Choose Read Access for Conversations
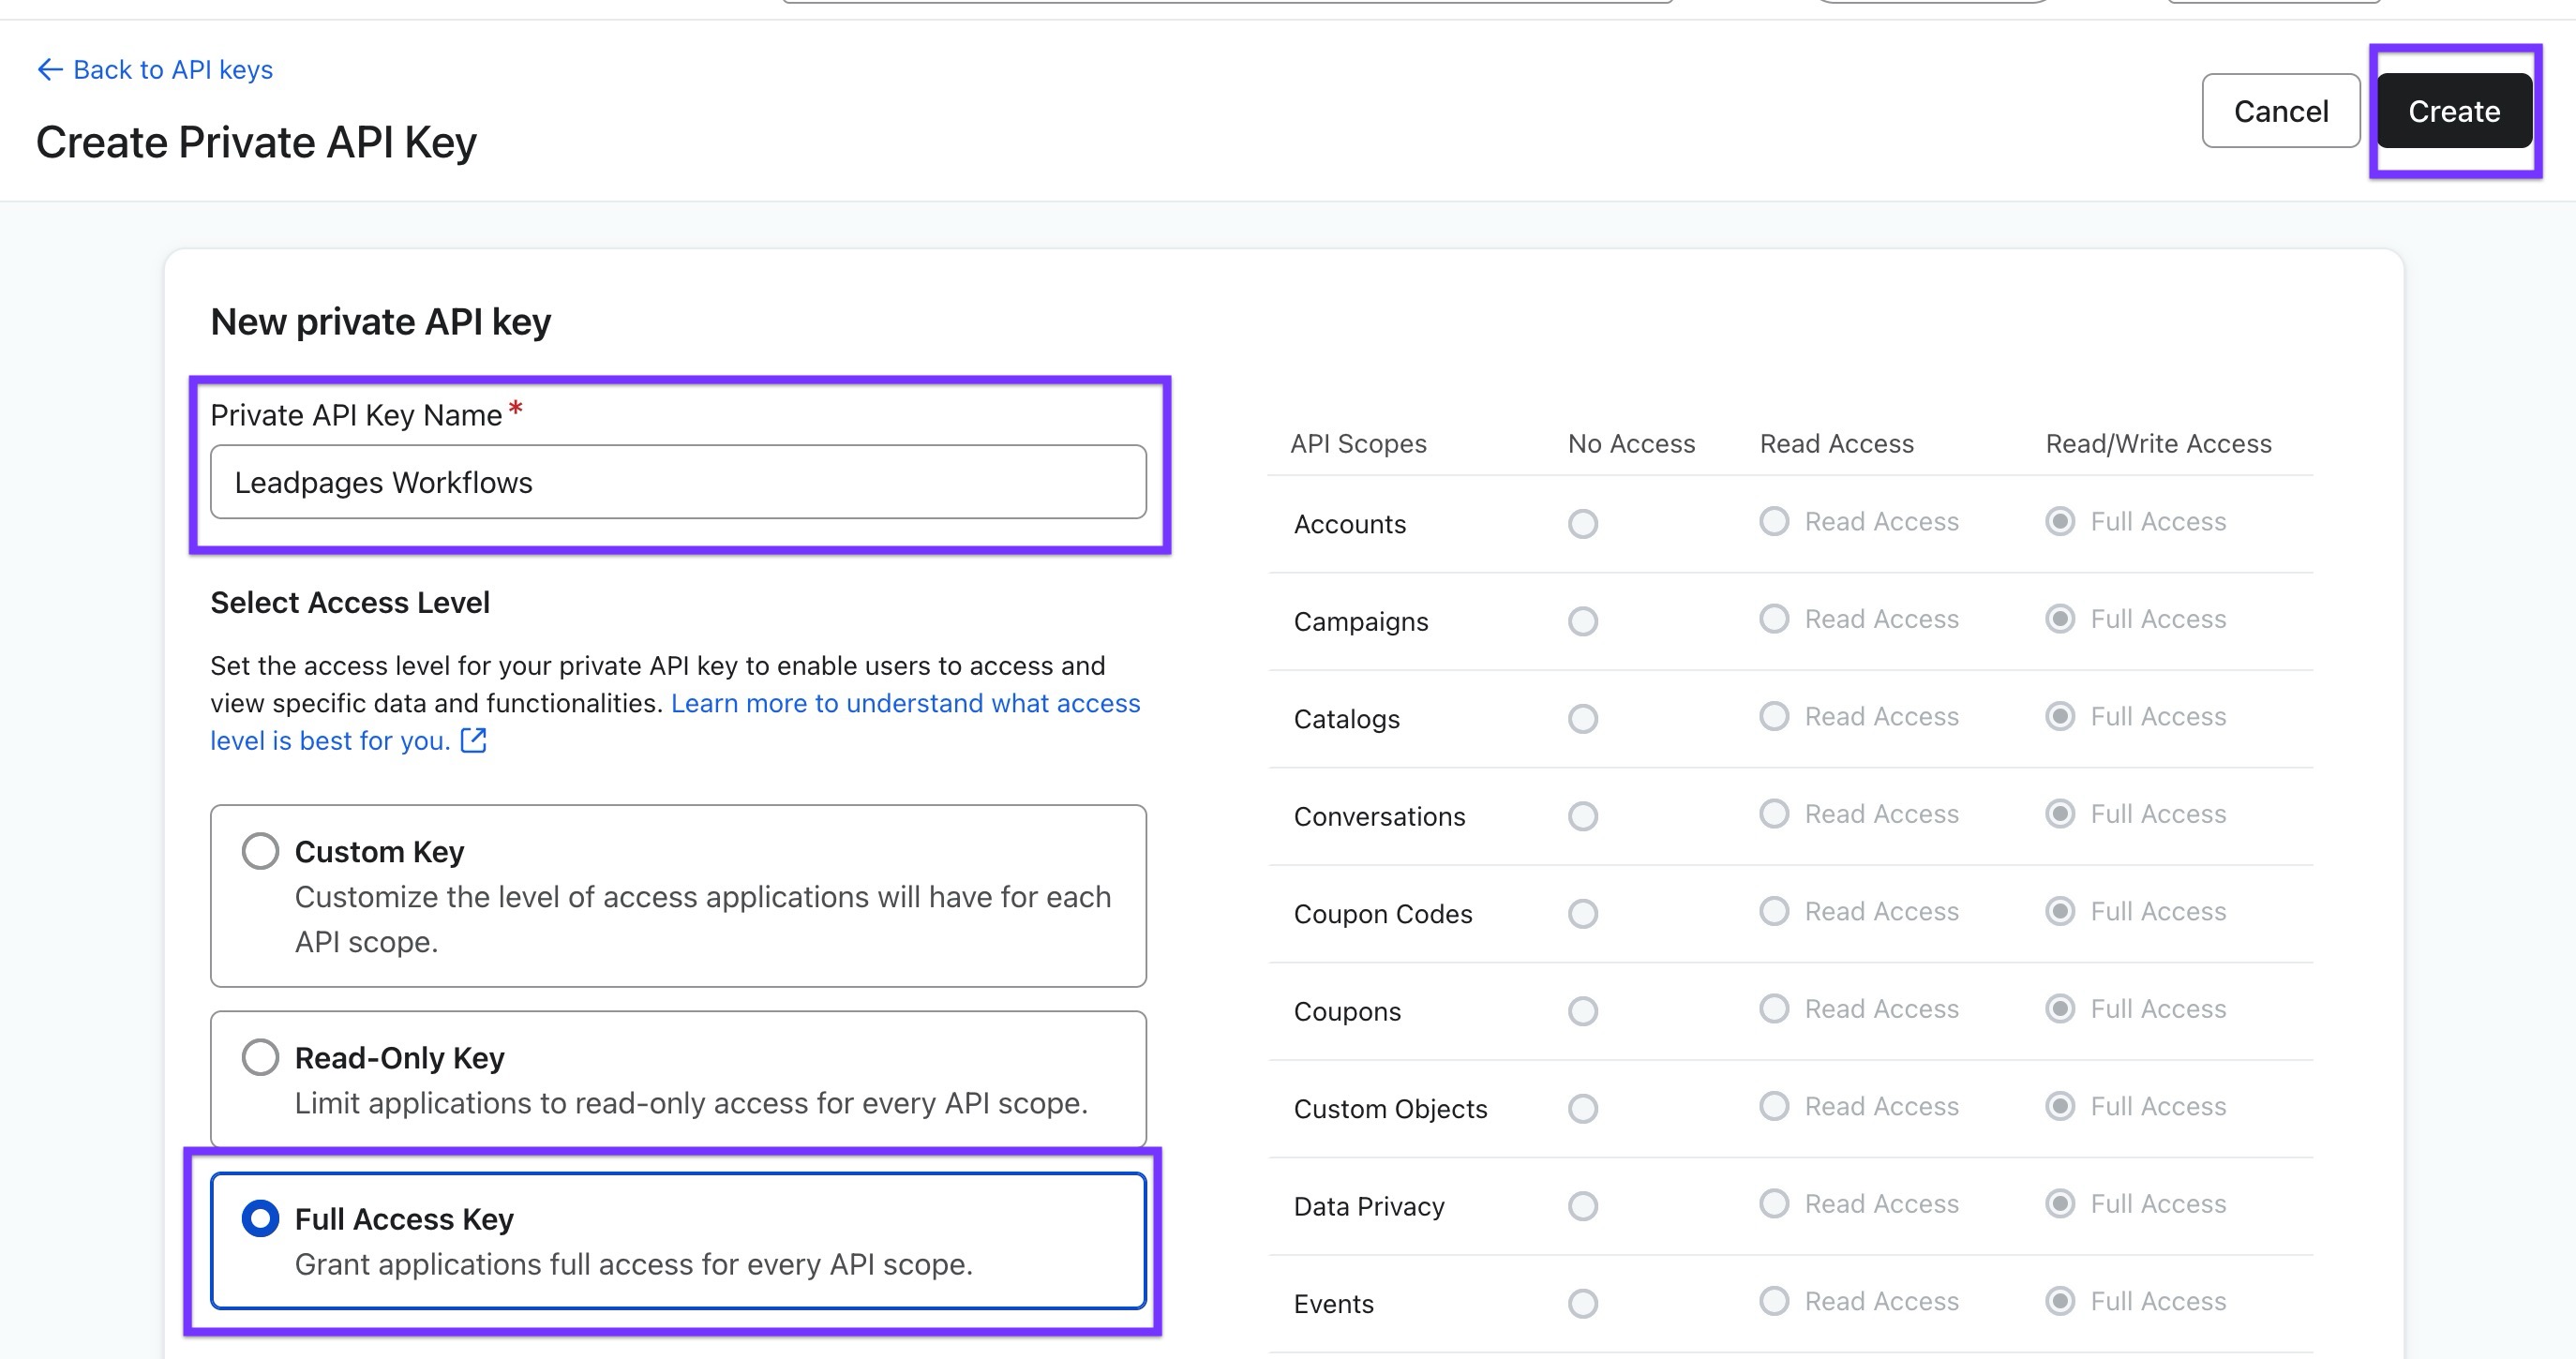2576x1359 pixels. (x=1774, y=814)
